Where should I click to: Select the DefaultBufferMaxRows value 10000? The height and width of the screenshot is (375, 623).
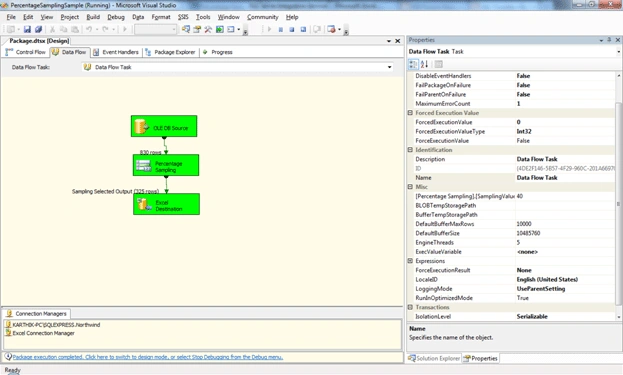click(565, 224)
